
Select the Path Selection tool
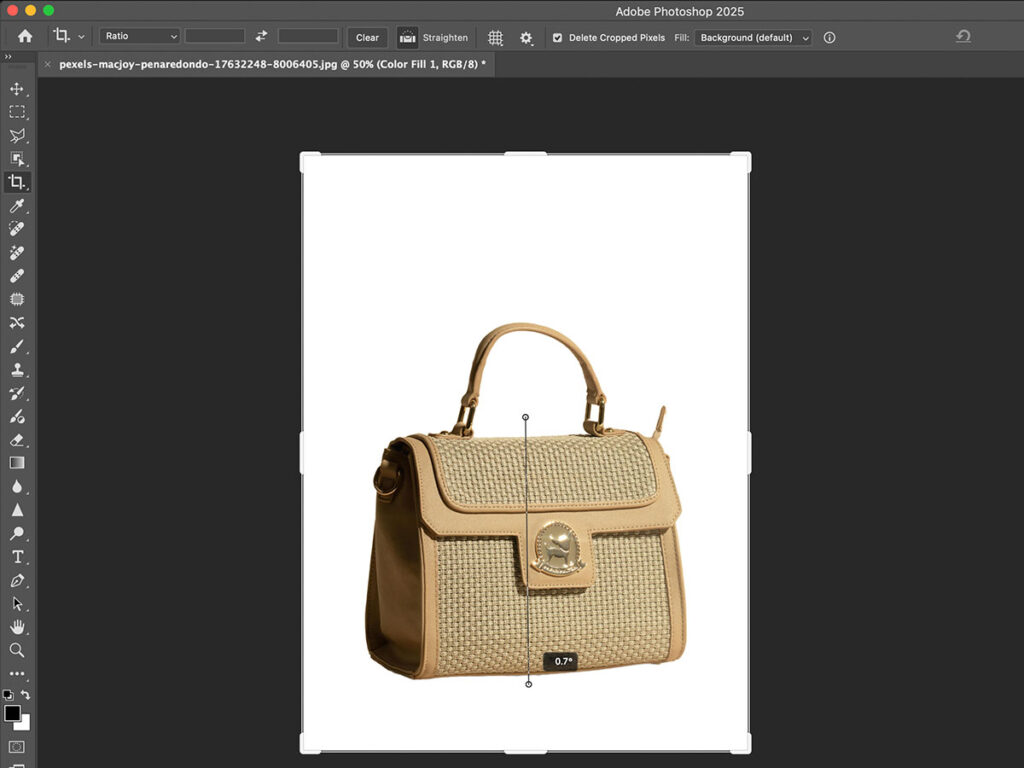(17, 603)
